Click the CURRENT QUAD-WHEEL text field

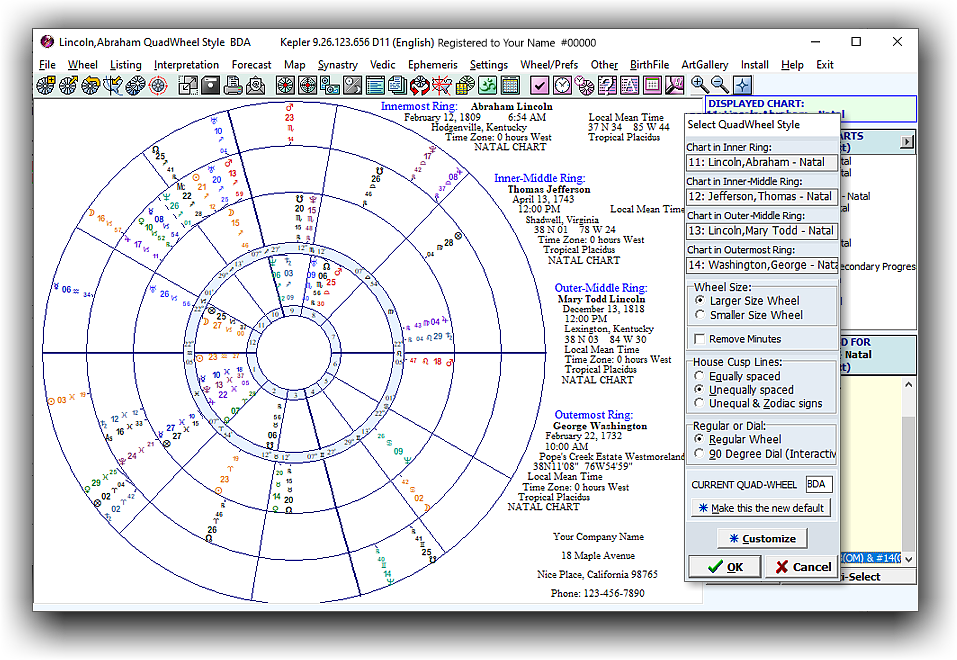[x=818, y=485]
